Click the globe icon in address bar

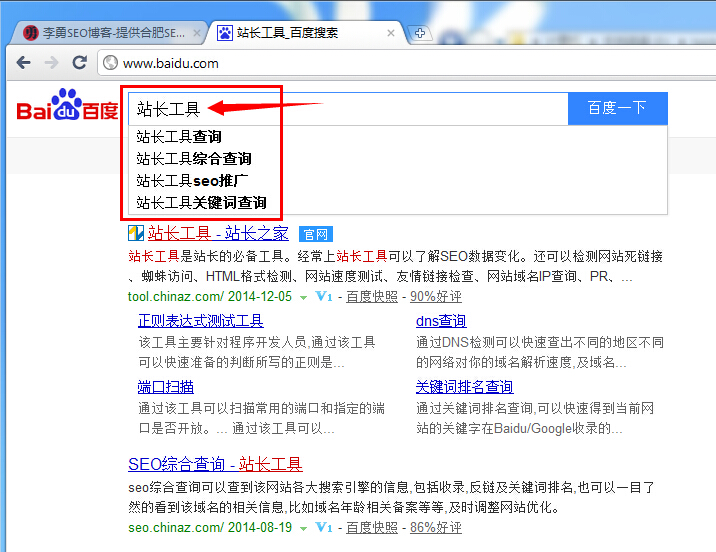(110, 63)
